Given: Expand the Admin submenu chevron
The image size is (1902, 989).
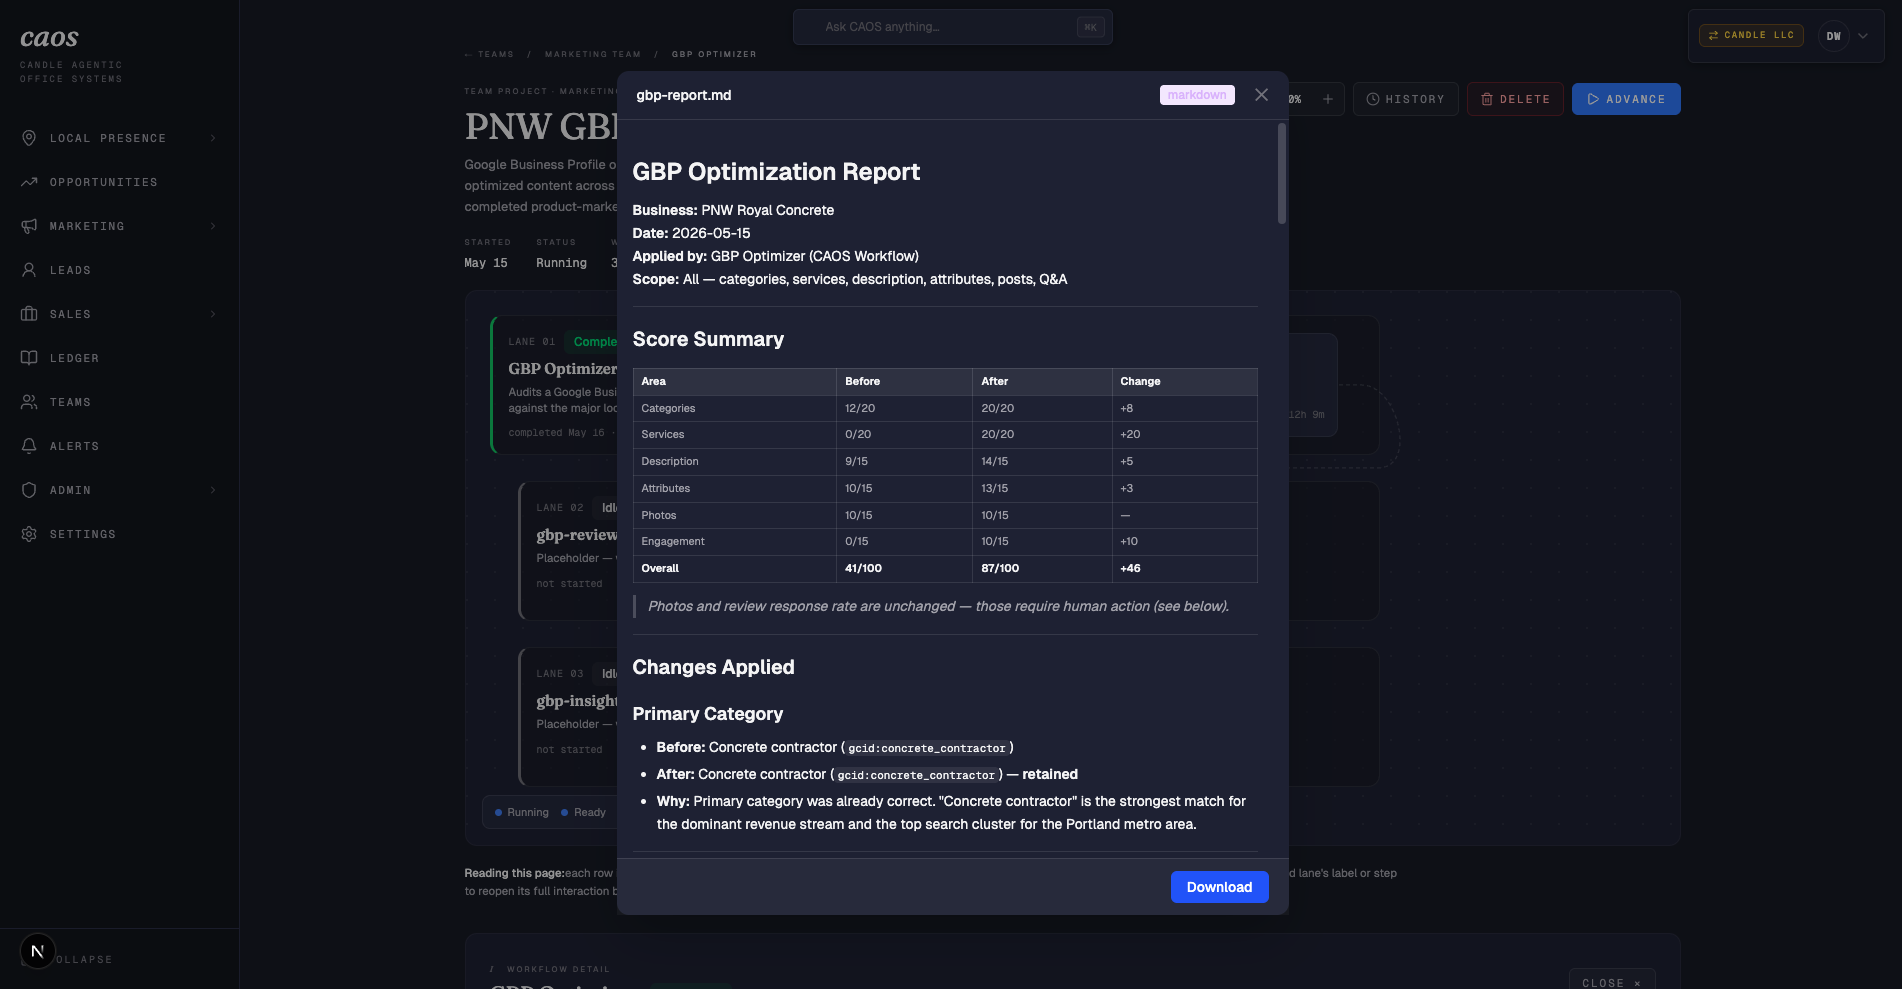Looking at the screenshot, I should [213, 490].
